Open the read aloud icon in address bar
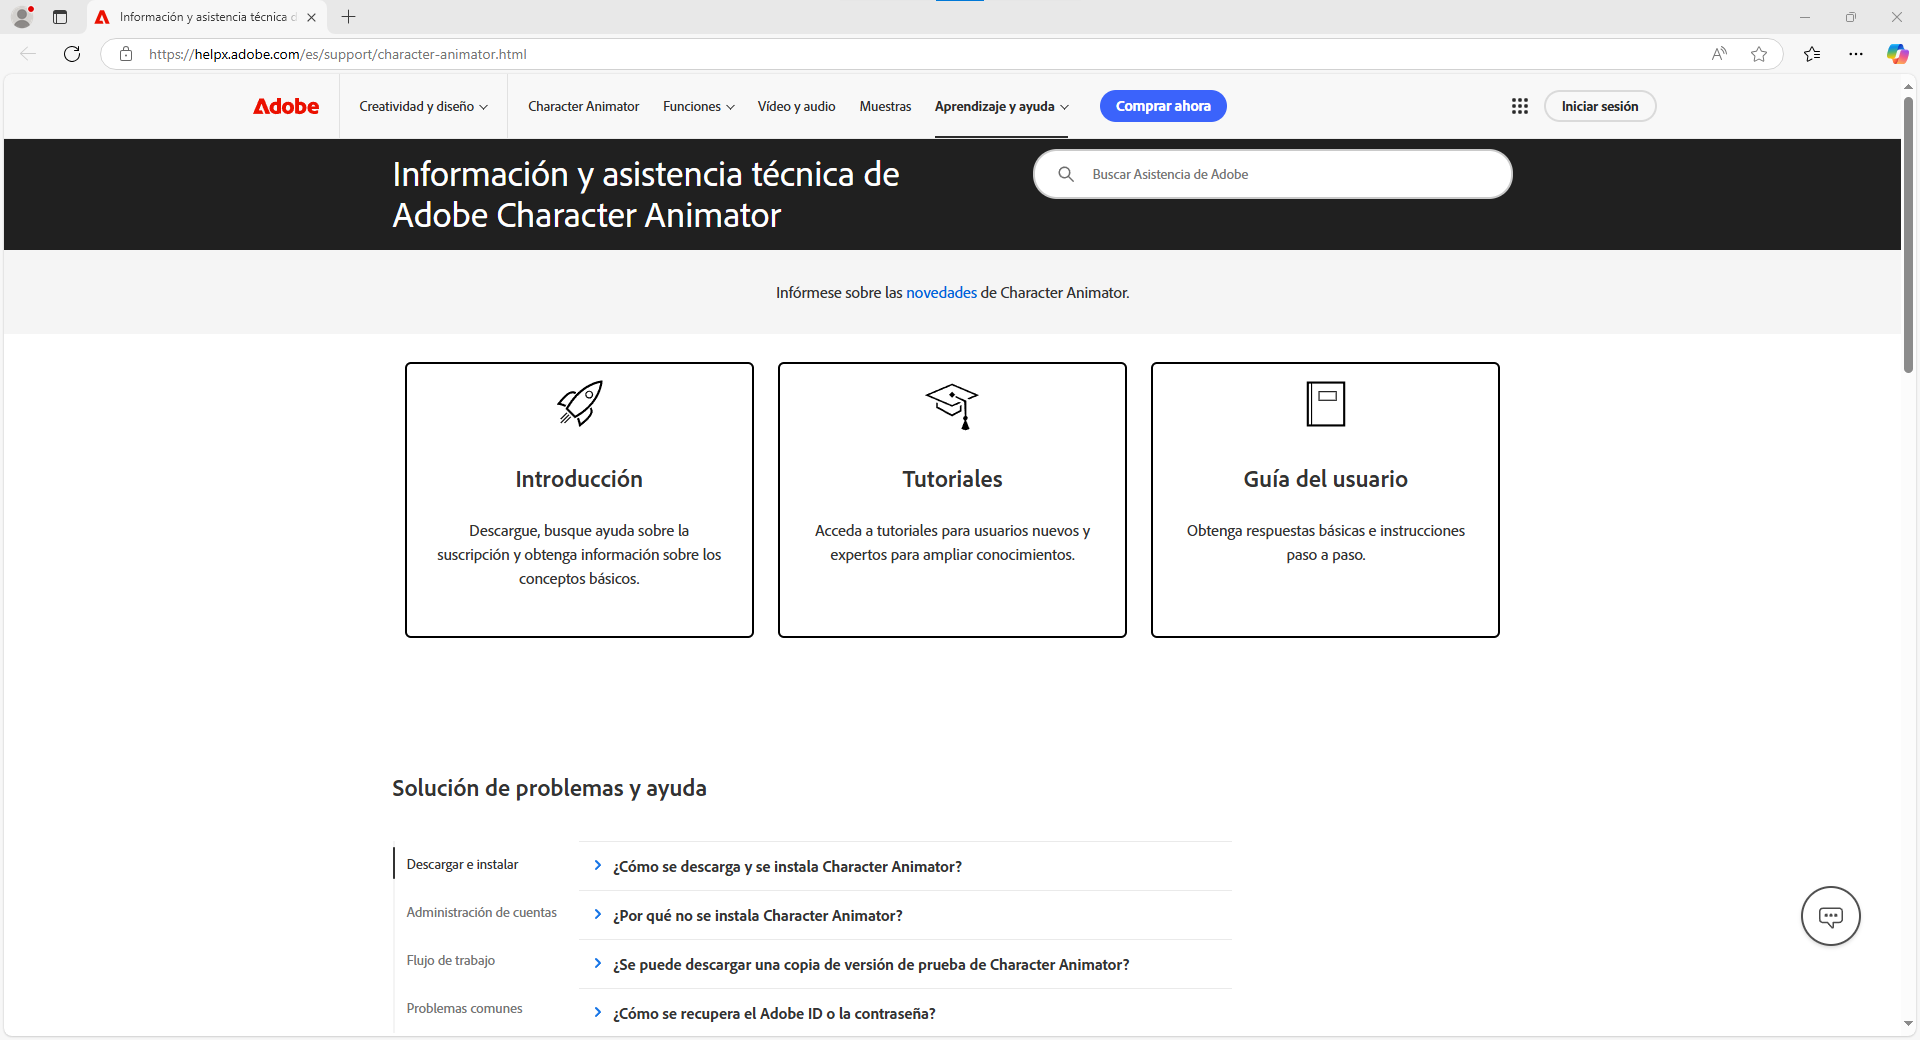Viewport: 1920px width, 1040px height. 1719,54
